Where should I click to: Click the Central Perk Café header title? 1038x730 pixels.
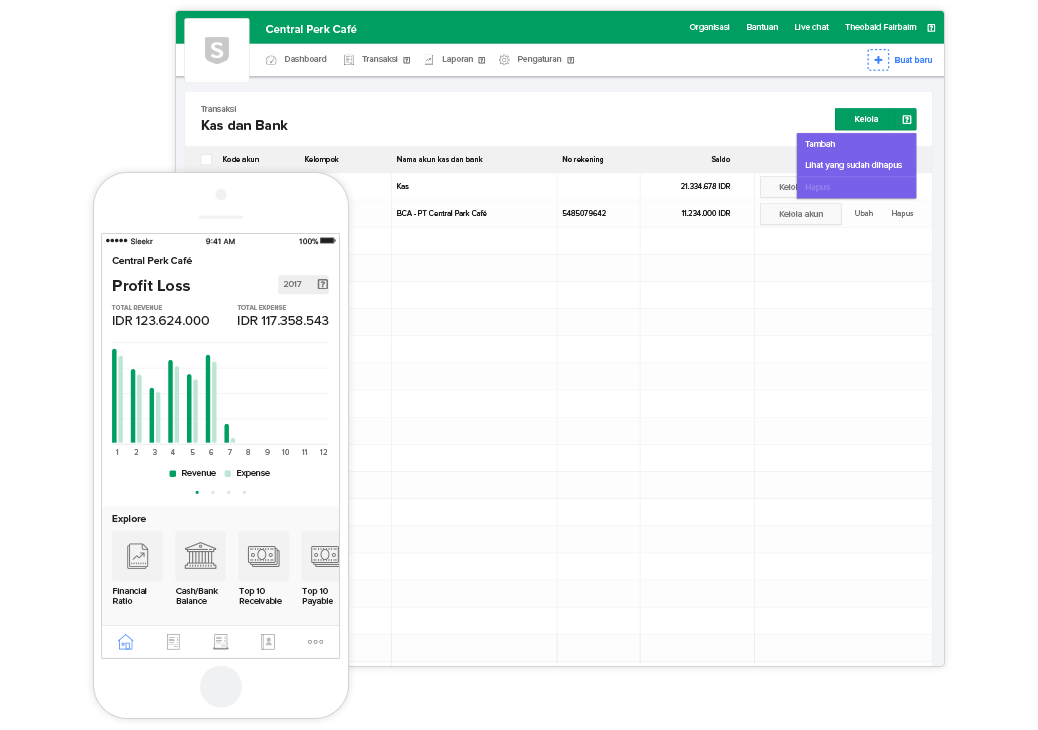point(311,29)
